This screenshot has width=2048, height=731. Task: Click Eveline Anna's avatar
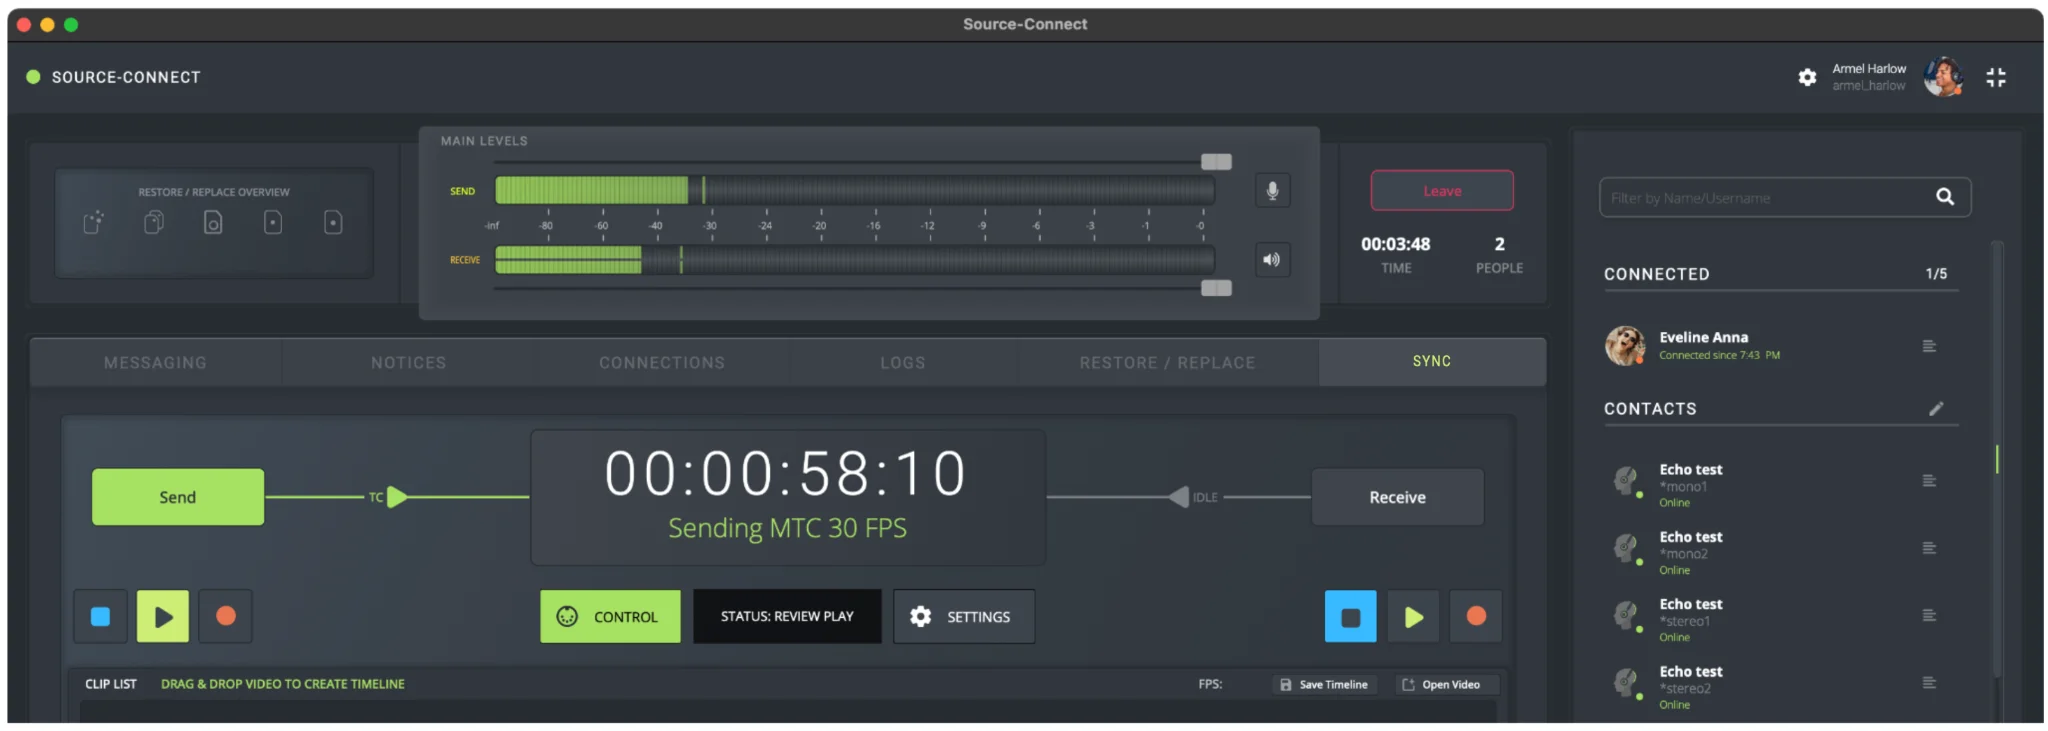click(x=1625, y=345)
